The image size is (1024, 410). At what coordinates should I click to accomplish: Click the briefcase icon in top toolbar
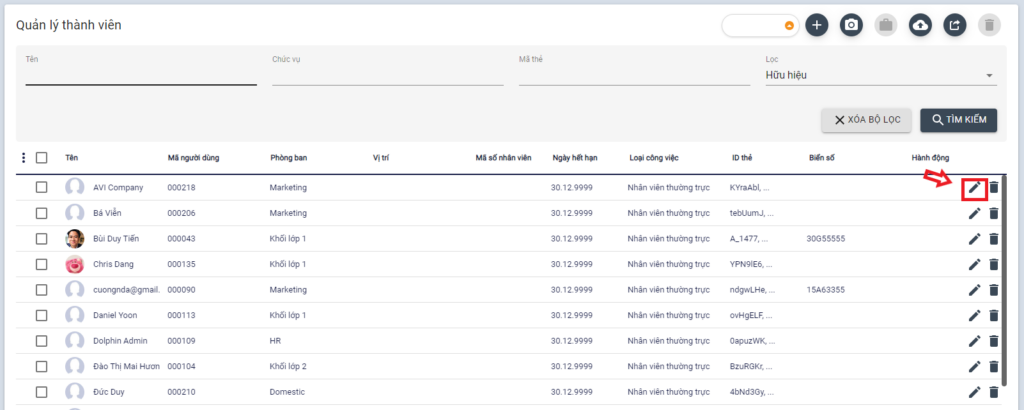point(885,26)
